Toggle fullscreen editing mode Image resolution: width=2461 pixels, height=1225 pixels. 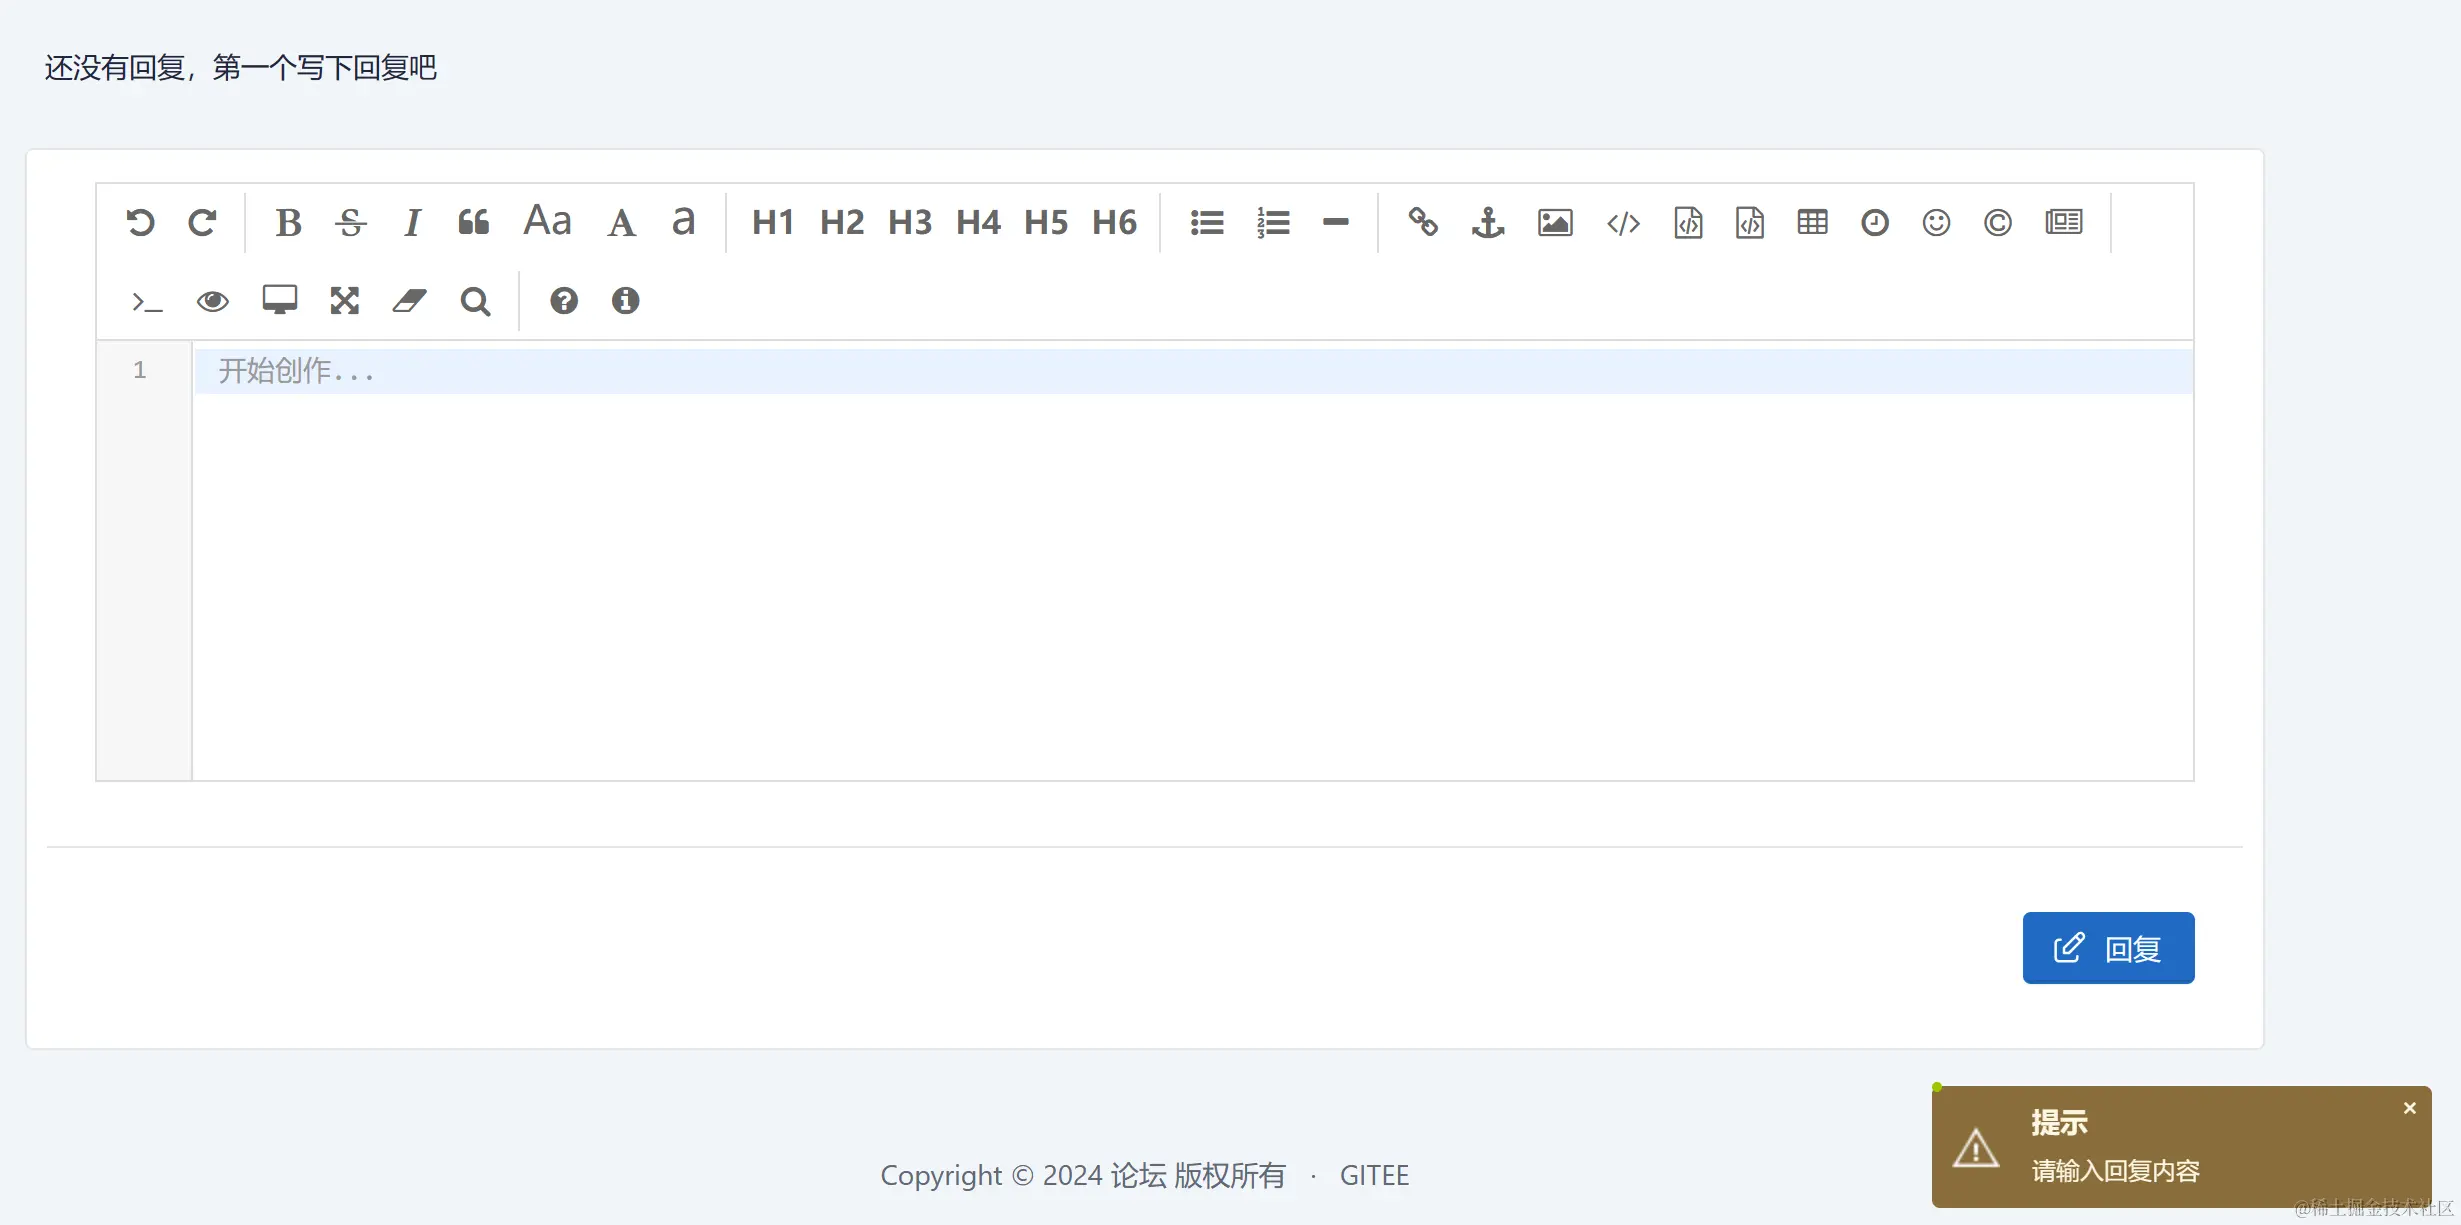[345, 301]
